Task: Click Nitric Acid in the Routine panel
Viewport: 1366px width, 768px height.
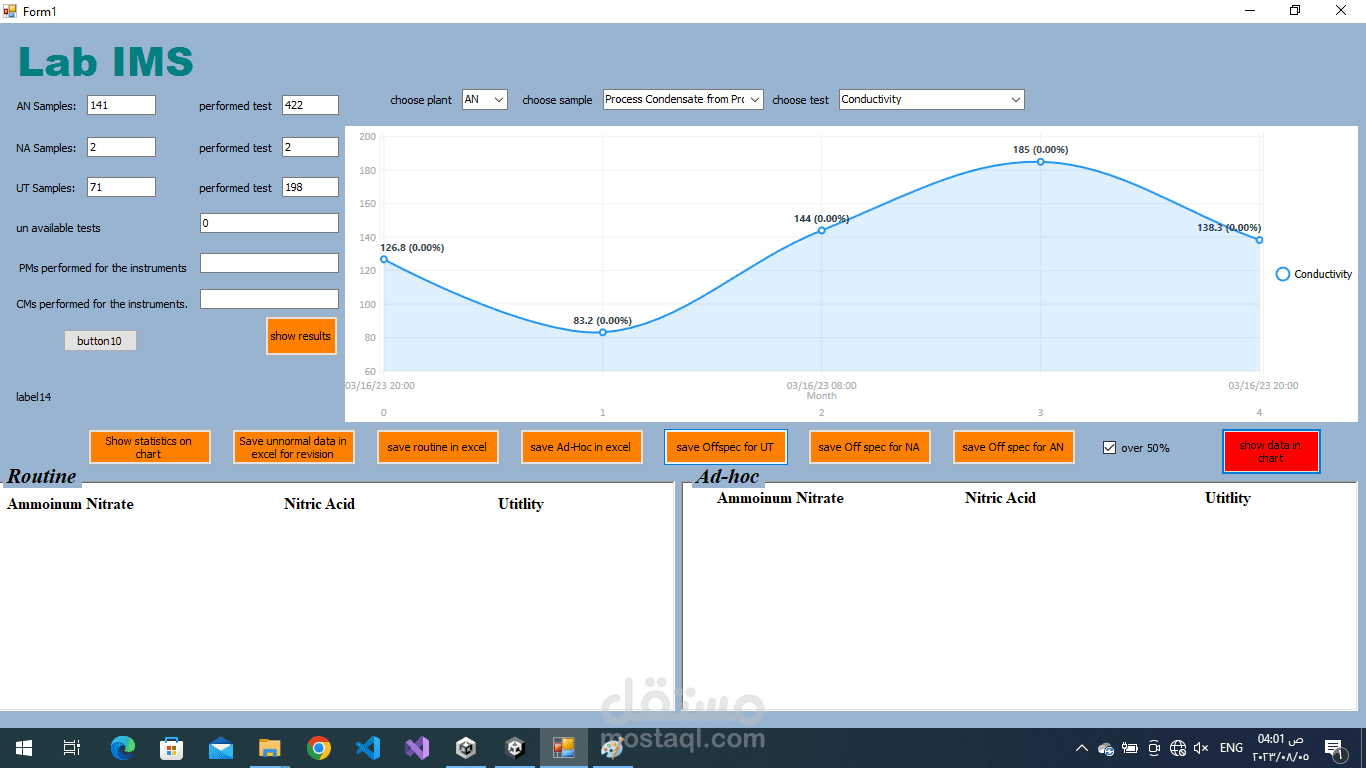Action: tap(319, 504)
